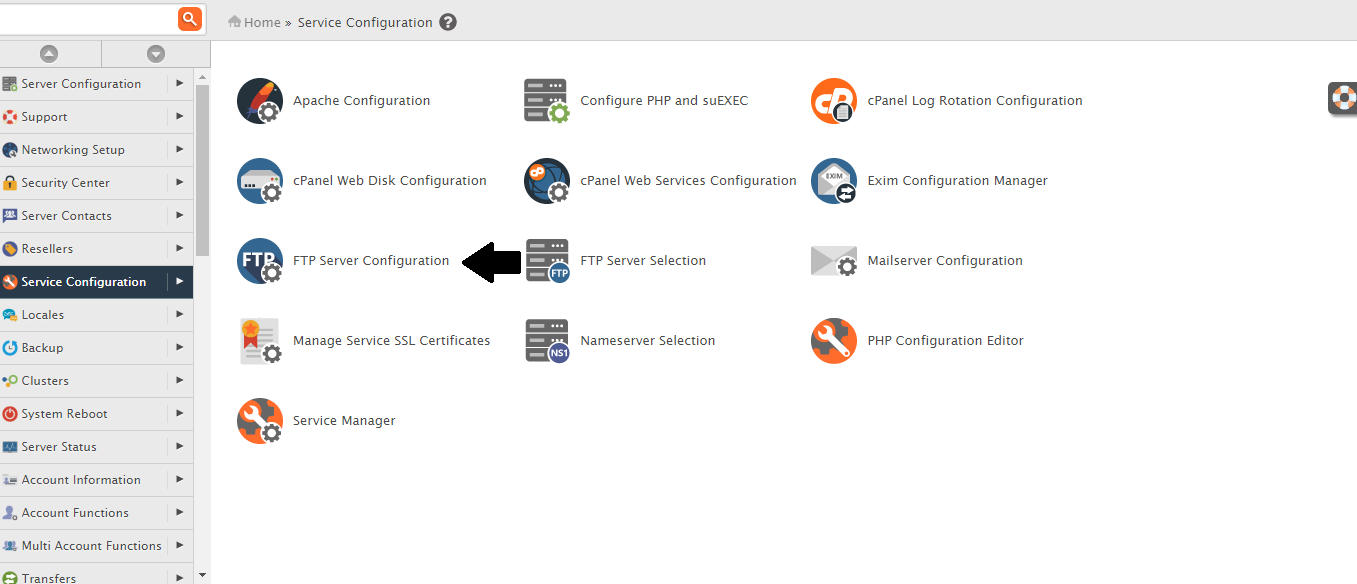This screenshot has width=1357, height=584.
Task: Expand the Support submenu arrow
Action: 180,116
